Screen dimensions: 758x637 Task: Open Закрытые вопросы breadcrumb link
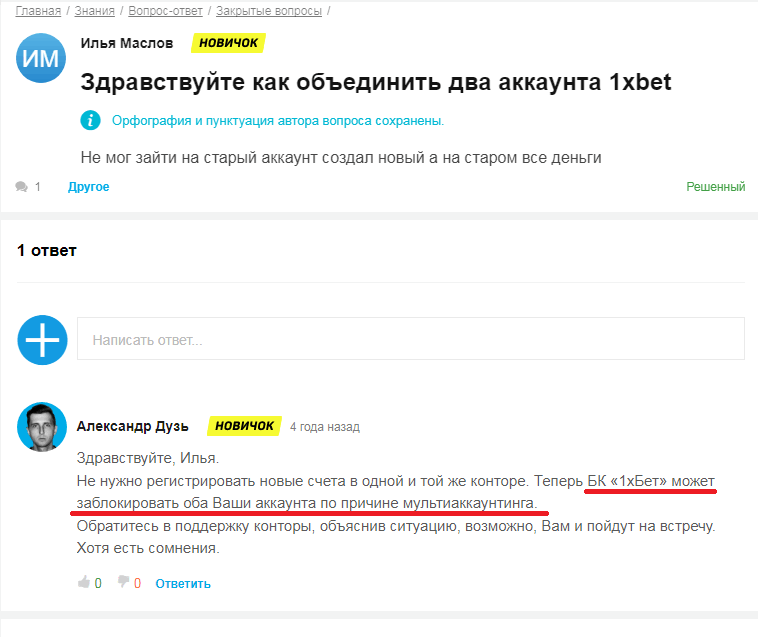(x=269, y=11)
